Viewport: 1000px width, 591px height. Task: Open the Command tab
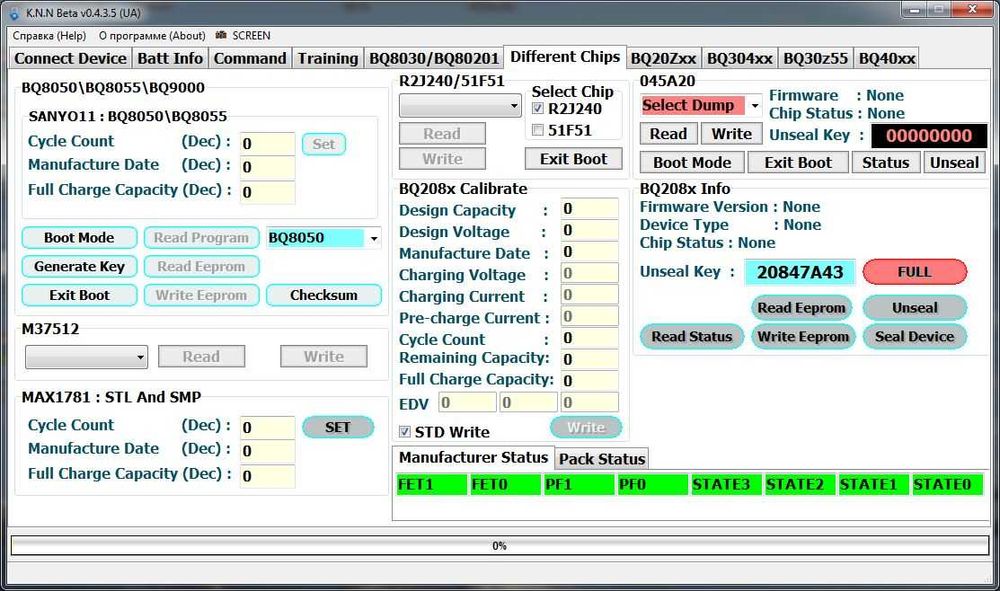tap(249, 58)
